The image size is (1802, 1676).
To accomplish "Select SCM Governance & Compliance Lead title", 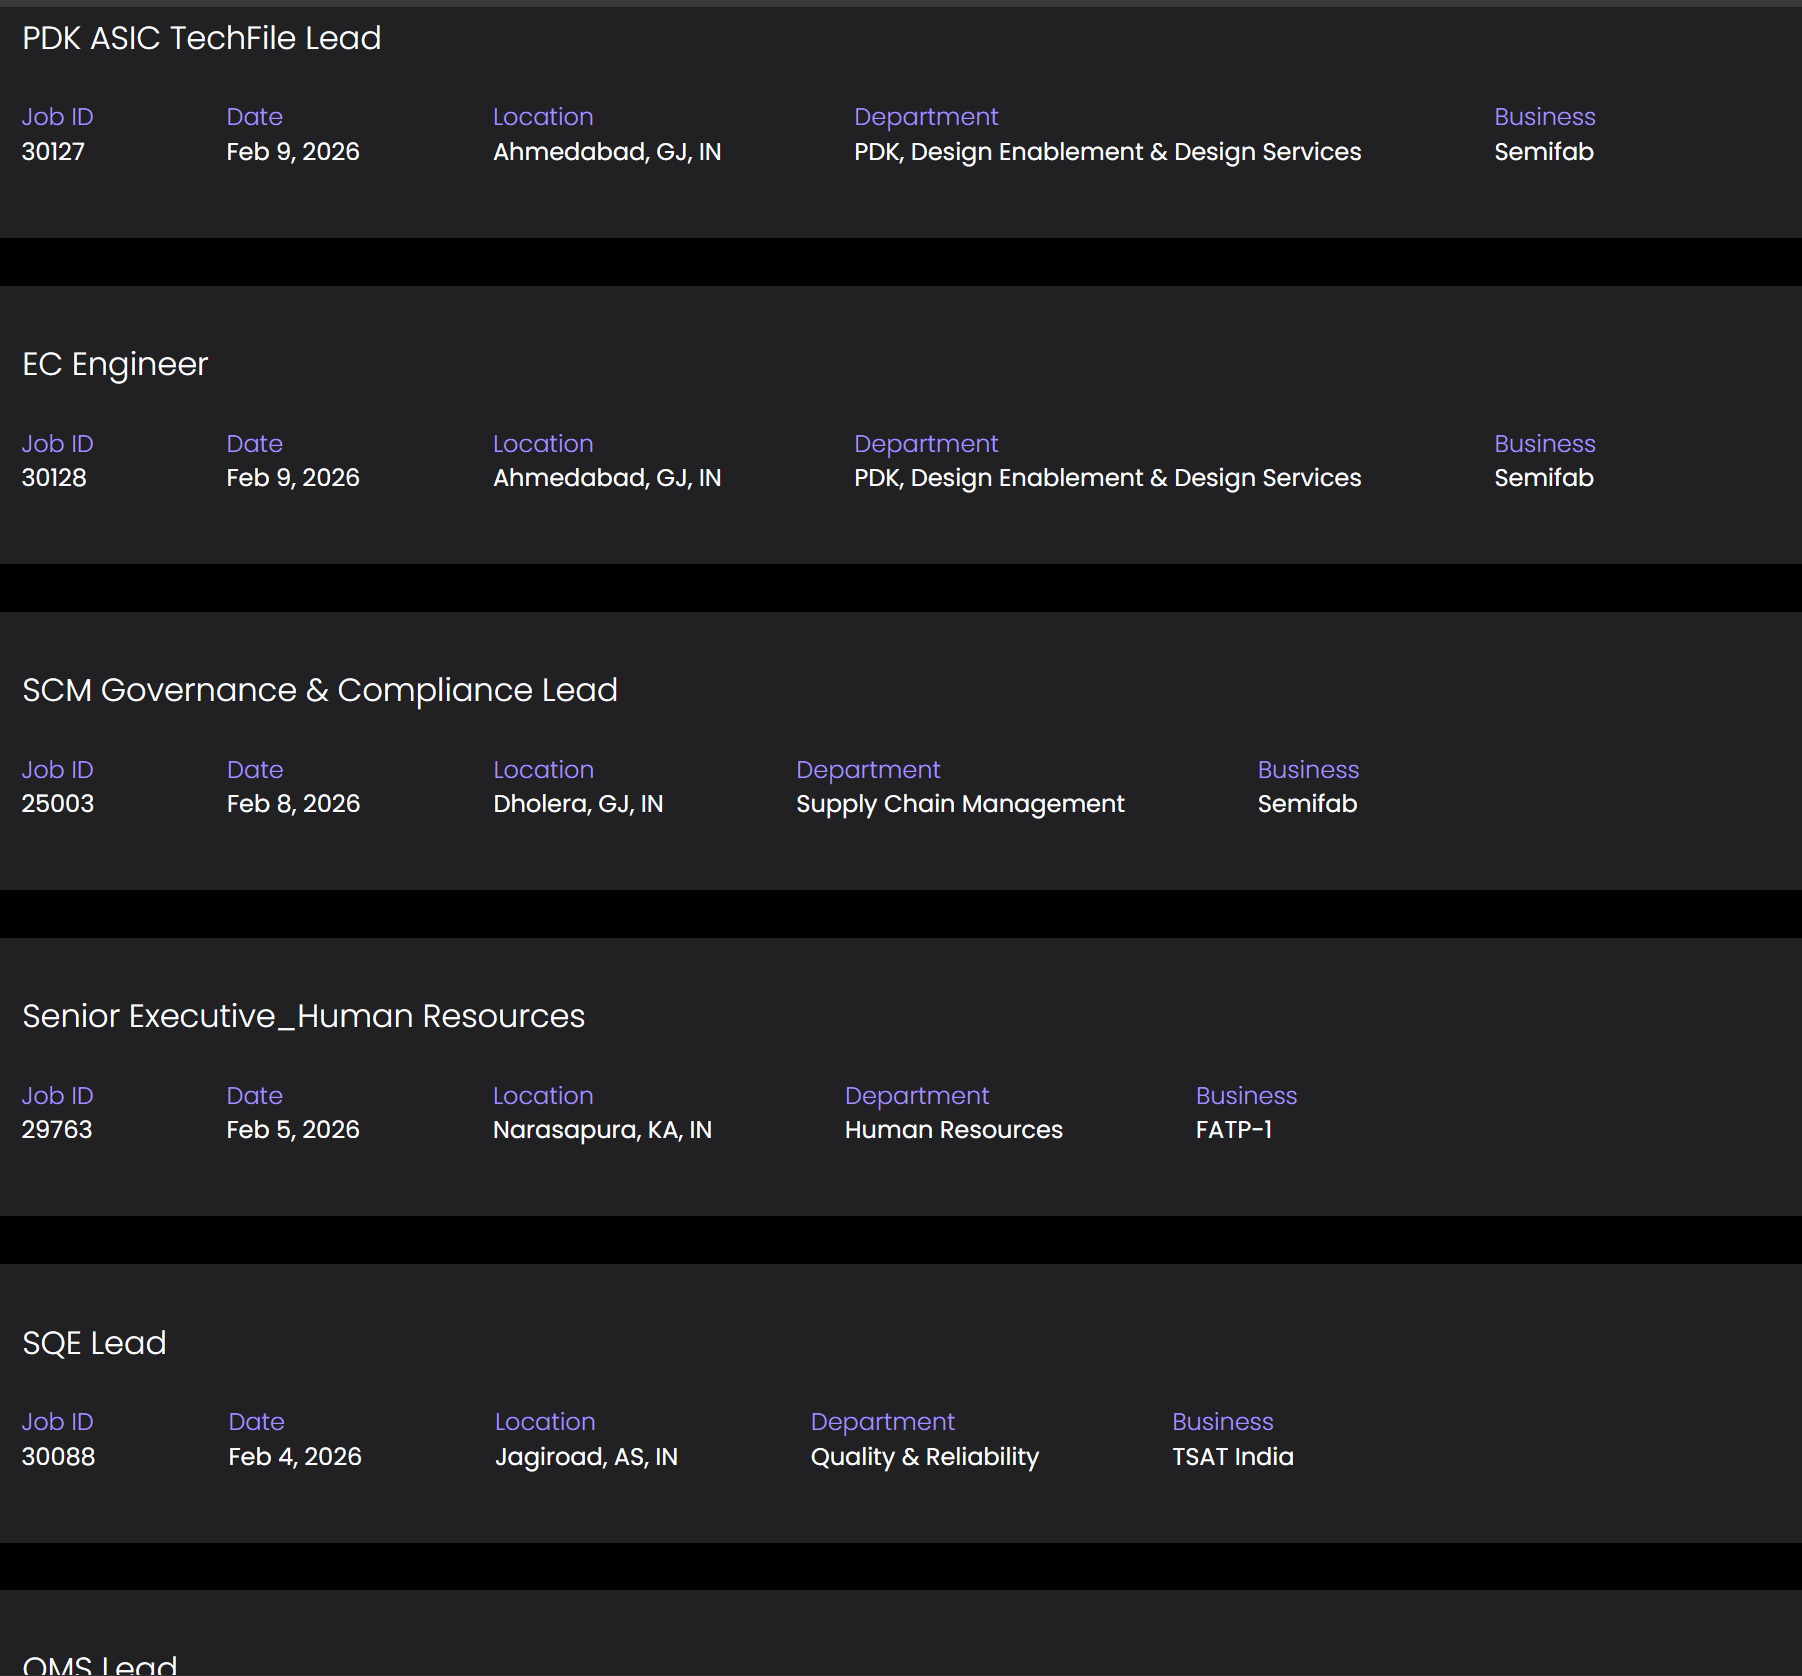I will click(x=319, y=690).
